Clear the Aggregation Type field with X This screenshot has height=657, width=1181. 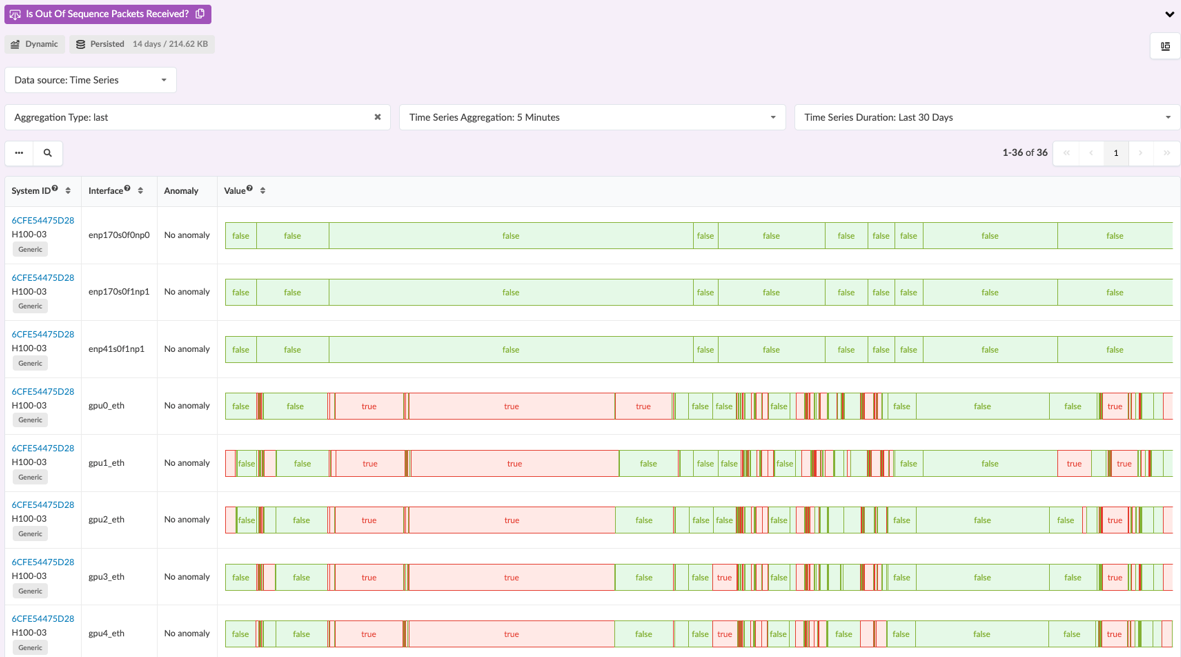(x=377, y=117)
